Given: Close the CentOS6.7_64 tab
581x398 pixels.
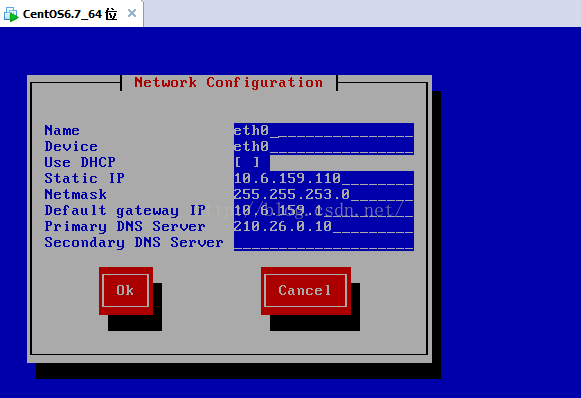Looking at the screenshot, I should click(x=132, y=13).
